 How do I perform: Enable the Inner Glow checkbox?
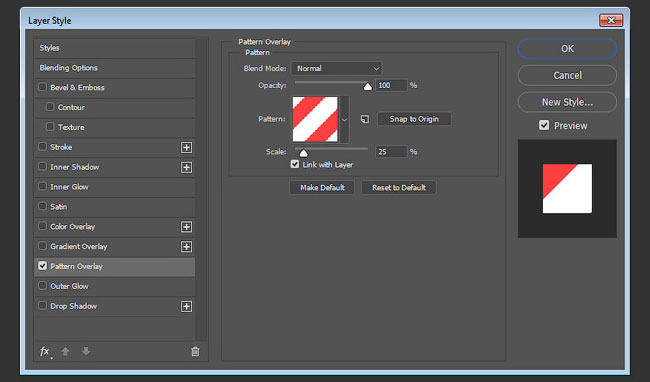tap(42, 186)
